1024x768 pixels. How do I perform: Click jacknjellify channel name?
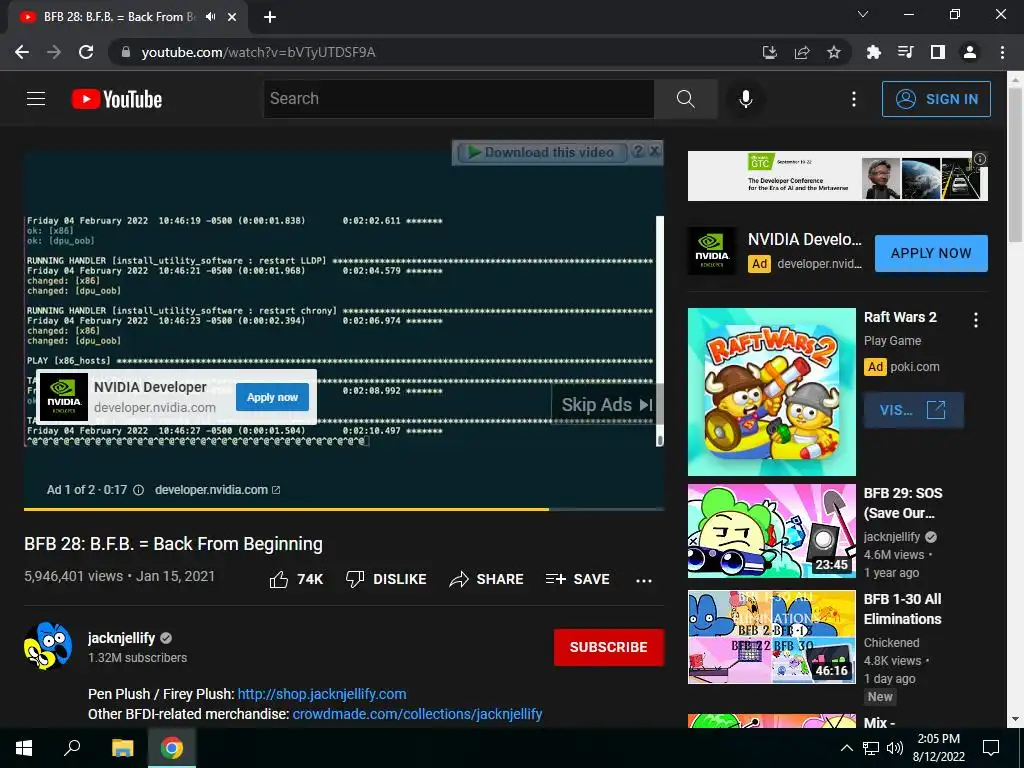click(121, 638)
